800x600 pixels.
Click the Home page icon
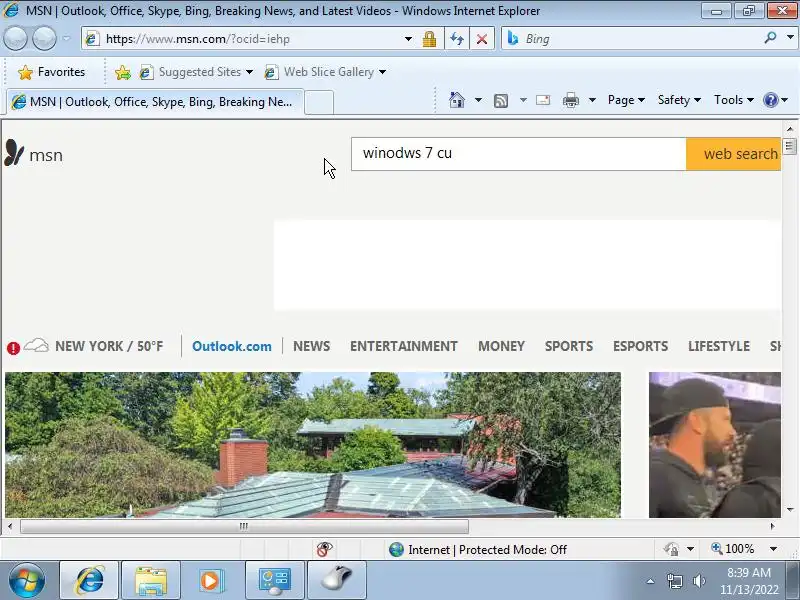click(x=457, y=100)
